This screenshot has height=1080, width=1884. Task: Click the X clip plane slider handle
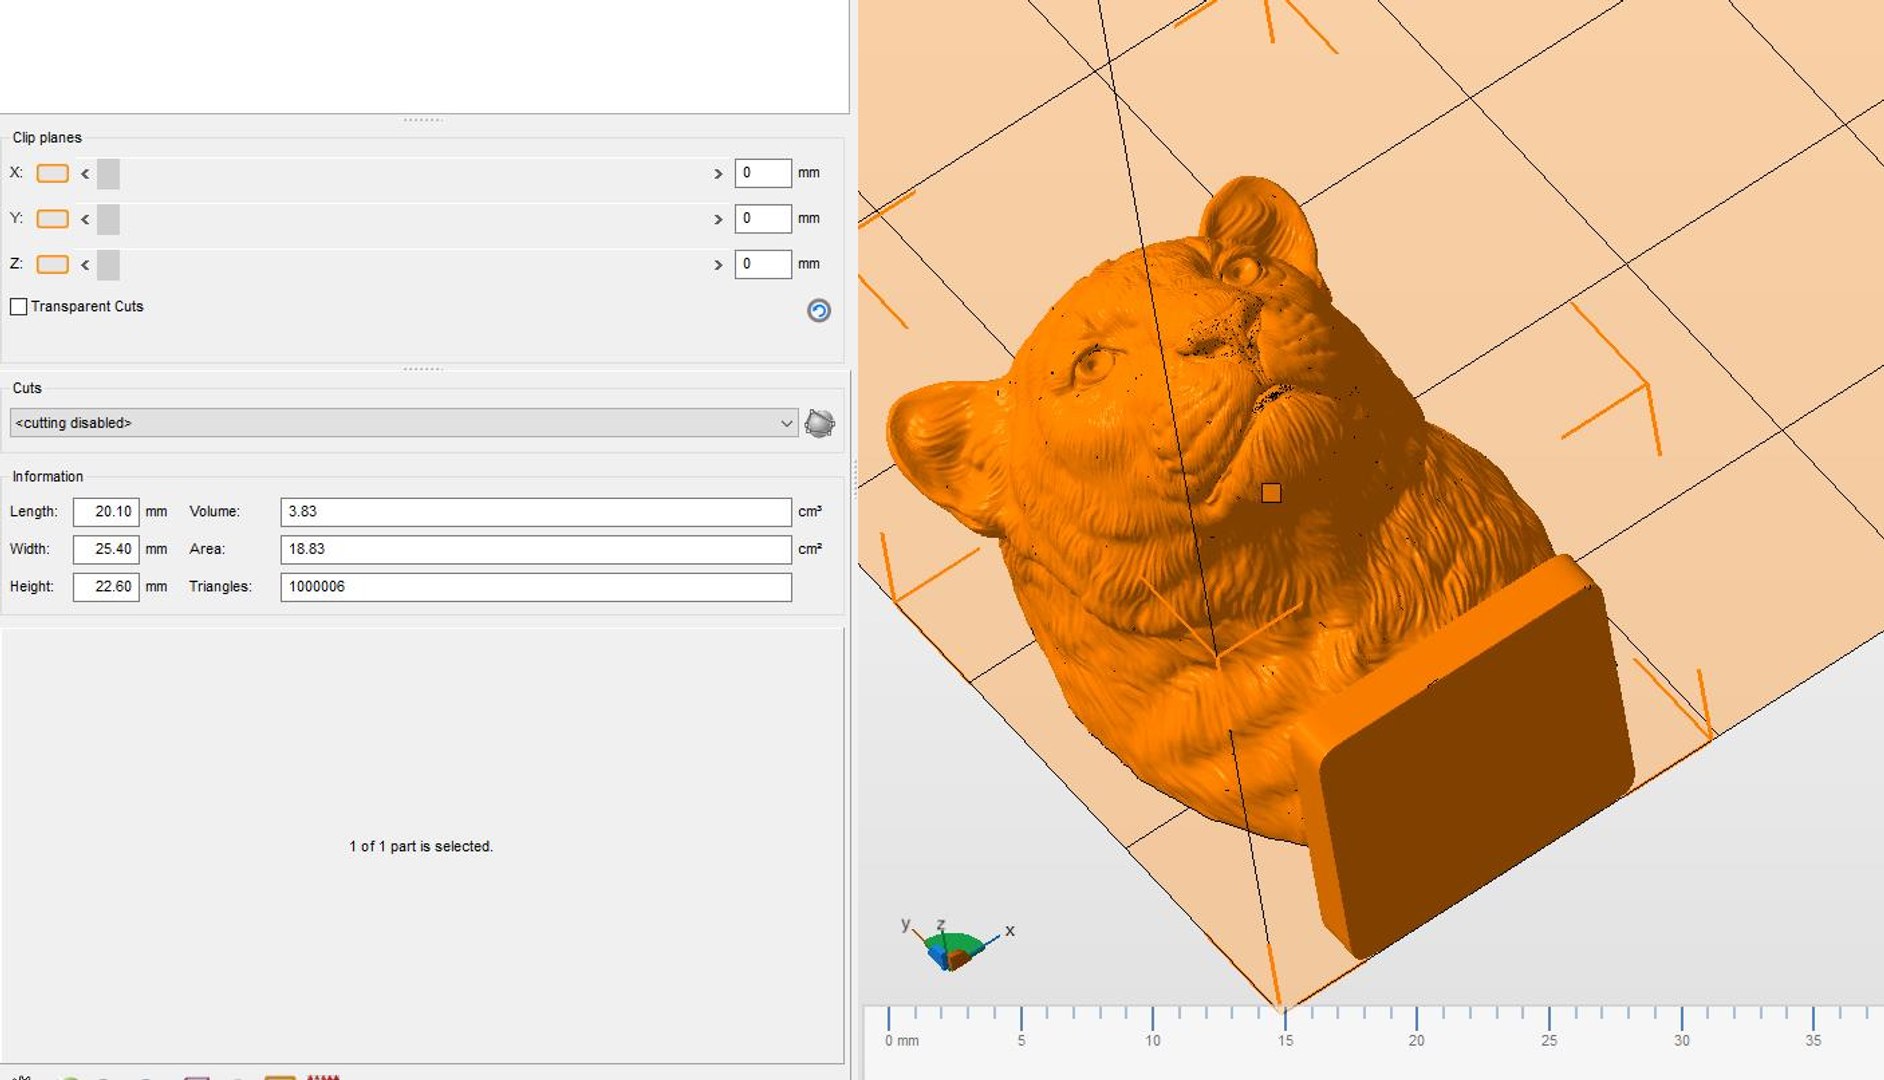coord(108,174)
